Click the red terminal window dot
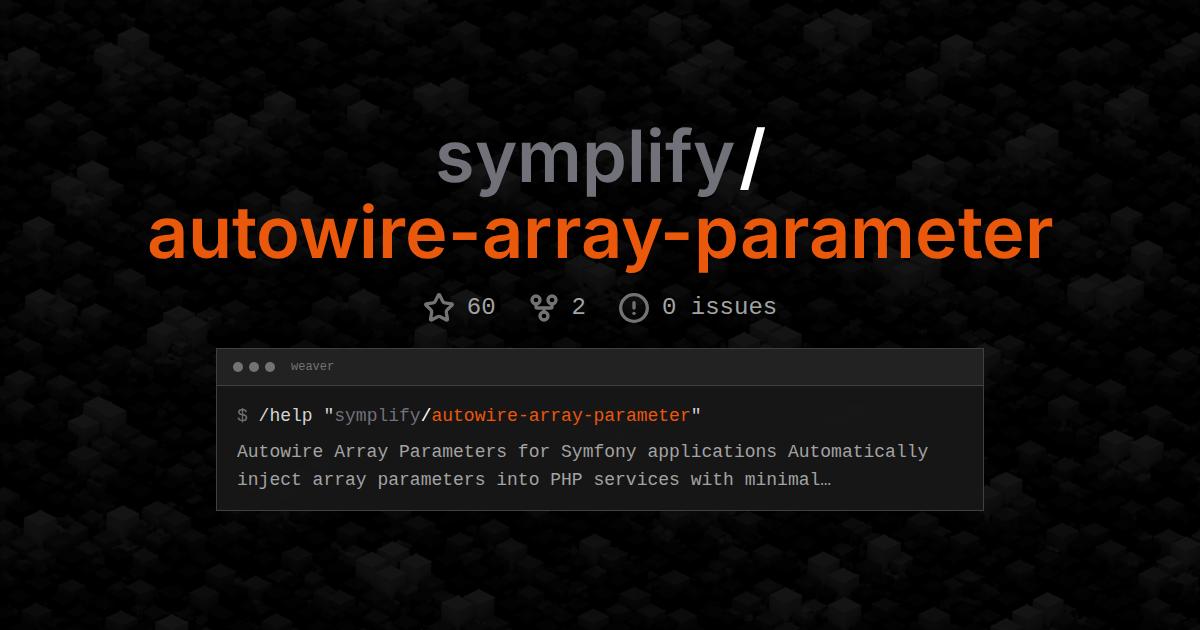This screenshot has height=630, width=1200. [240, 366]
